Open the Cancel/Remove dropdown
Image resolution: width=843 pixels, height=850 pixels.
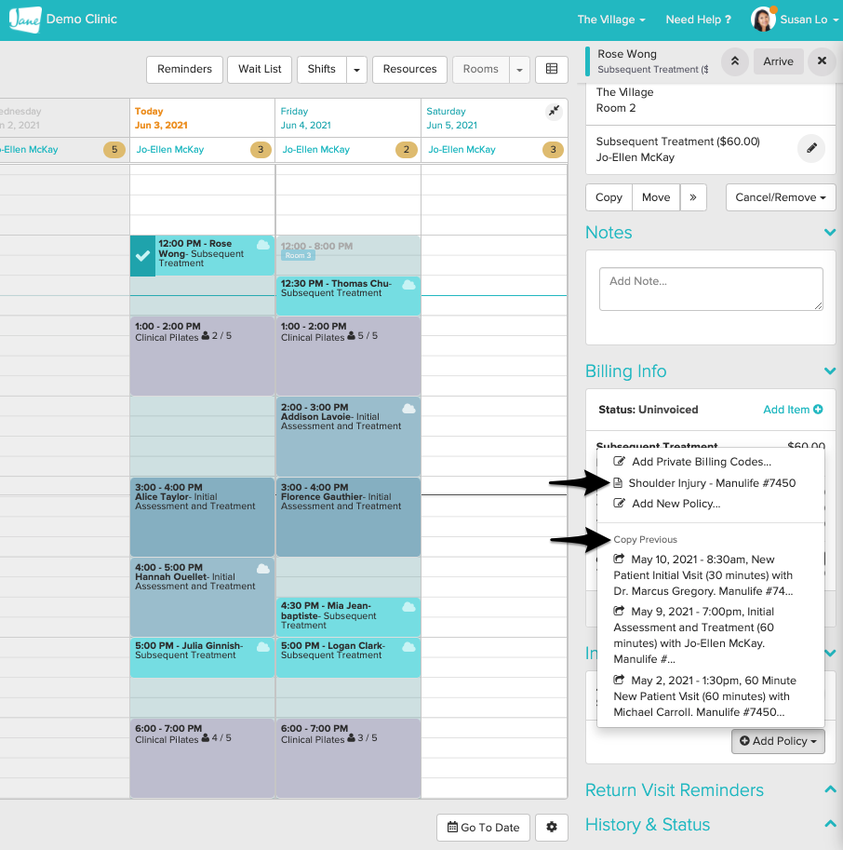pyautogui.click(x=780, y=197)
